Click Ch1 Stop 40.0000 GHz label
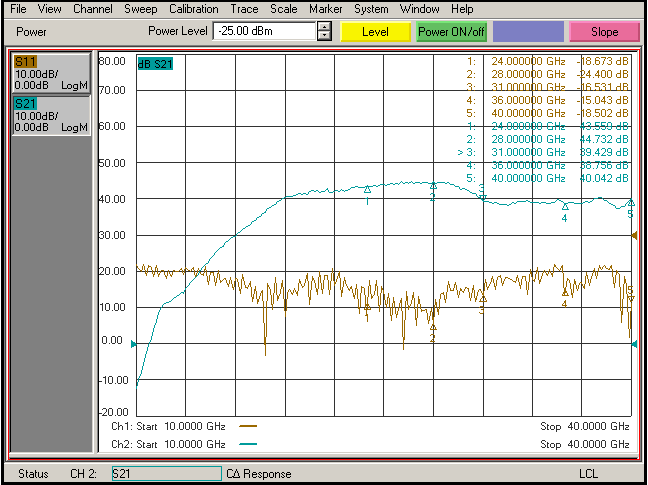 pyautogui.click(x=585, y=426)
